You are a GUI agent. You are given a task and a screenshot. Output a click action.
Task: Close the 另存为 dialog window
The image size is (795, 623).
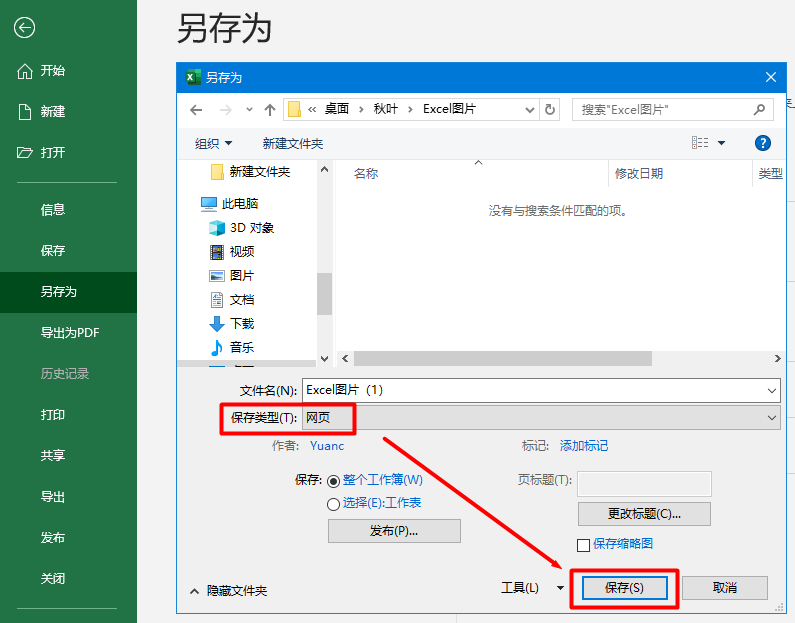coord(771,78)
